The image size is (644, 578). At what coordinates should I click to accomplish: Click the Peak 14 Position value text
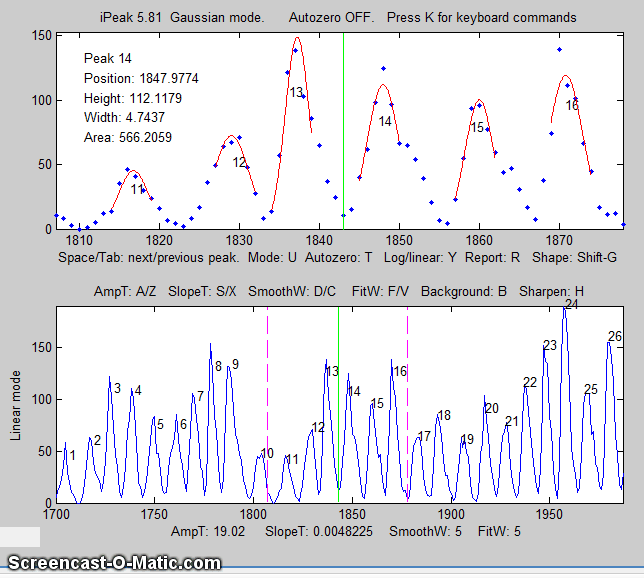[x=139, y=78]
